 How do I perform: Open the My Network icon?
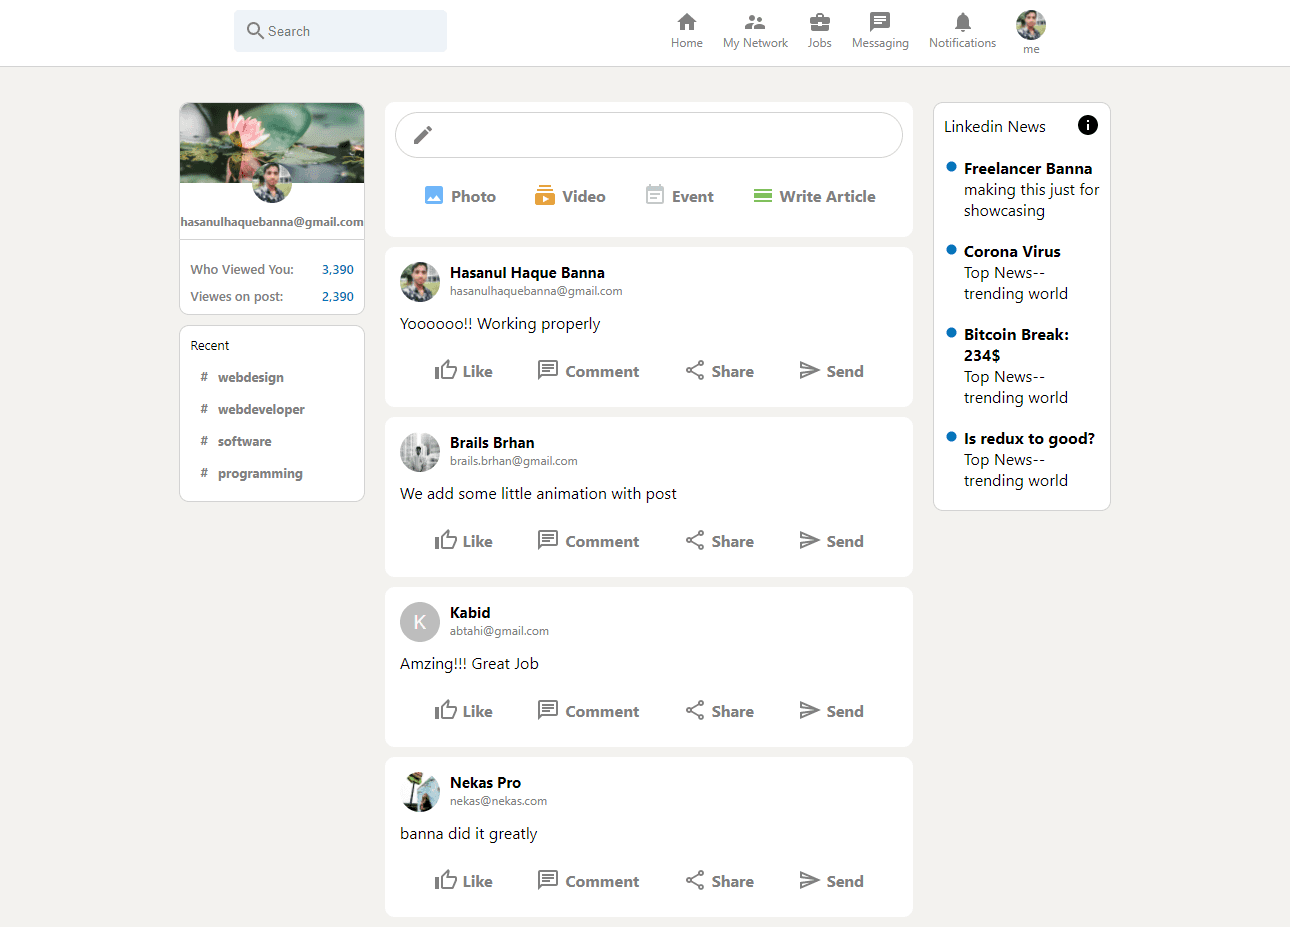[755, 23]
